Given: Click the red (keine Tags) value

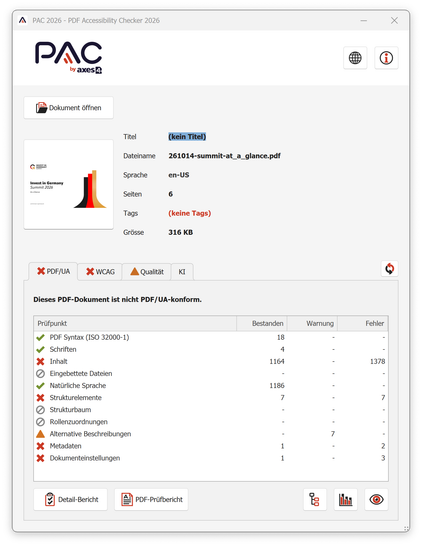Looking at the screenshot, I should pyautogui.click(x=190, y=213).
